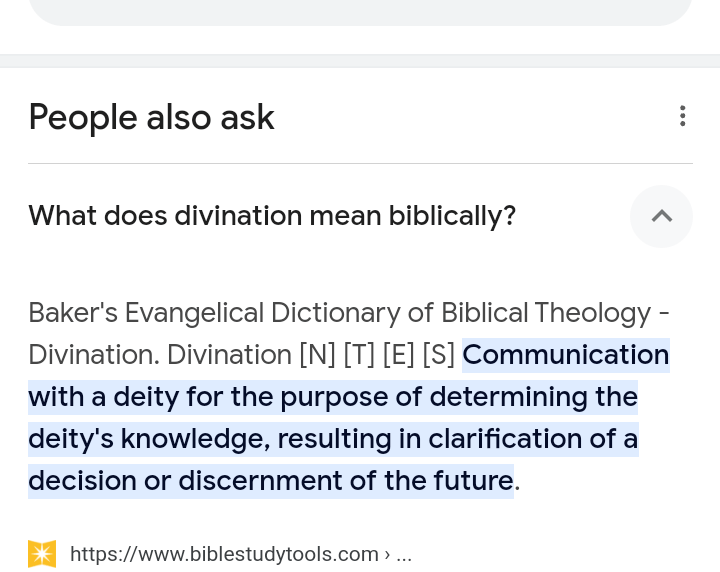Tap the gray rounded card at the top
The image size is (720, 572).
[360, 10]
